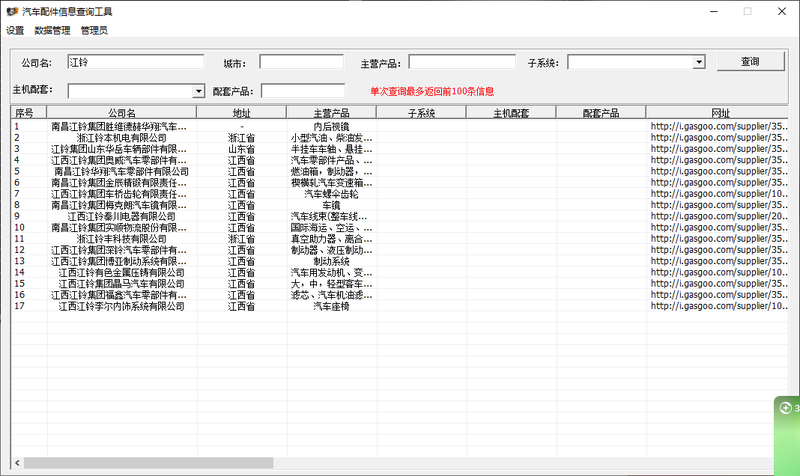Viewport: 800px width, 476px height.
Task: Click 汽车座椅 product cell in row 17
Action: 331,306
